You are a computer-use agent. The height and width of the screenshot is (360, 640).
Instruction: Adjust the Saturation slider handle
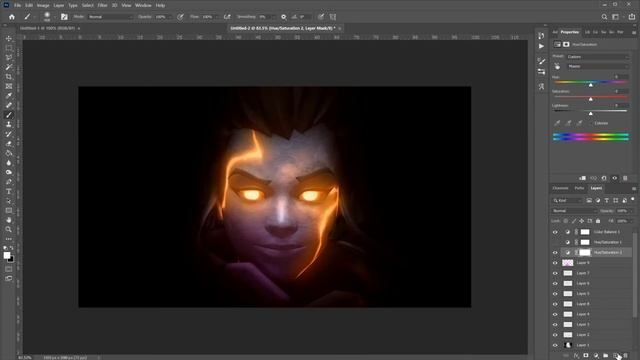coord(591,99)
